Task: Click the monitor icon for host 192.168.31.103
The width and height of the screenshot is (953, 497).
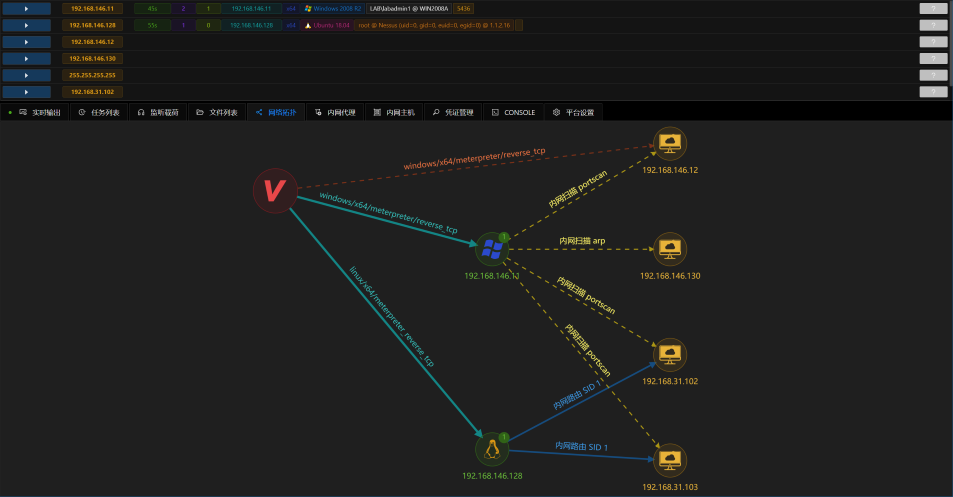Action: click(x=669, y=460)
